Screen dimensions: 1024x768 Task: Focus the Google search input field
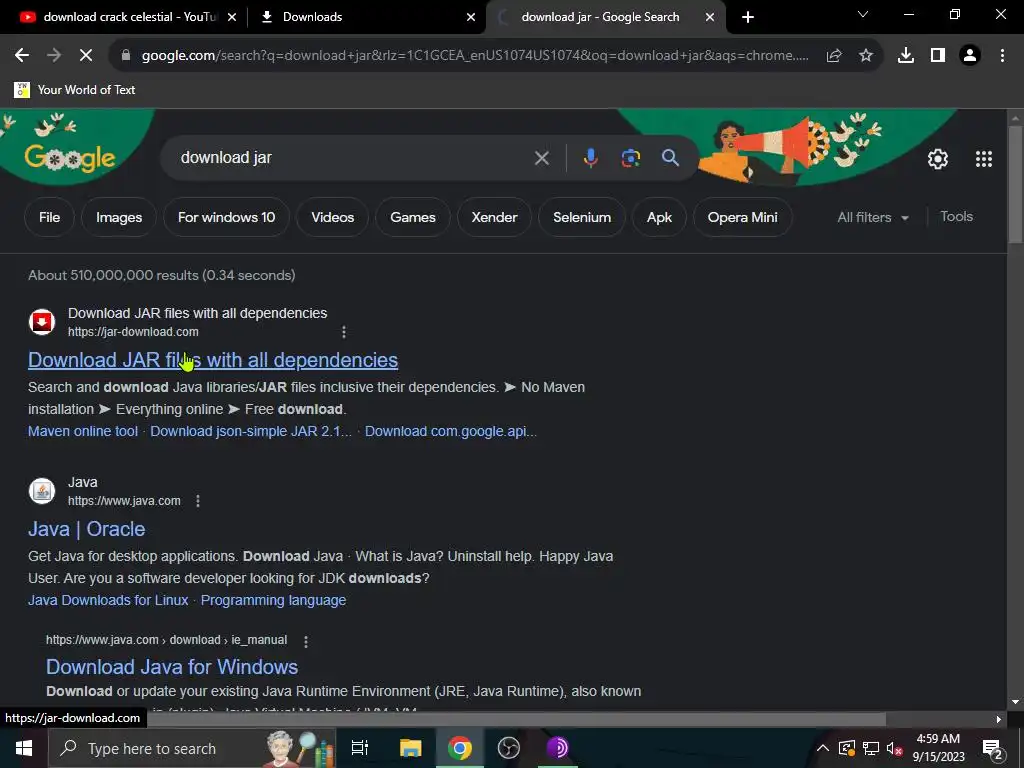[x=353, y=158]
